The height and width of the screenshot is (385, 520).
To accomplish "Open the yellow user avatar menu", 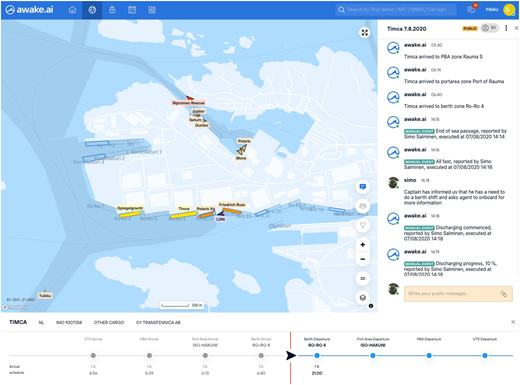I will [x=509, y=10].
